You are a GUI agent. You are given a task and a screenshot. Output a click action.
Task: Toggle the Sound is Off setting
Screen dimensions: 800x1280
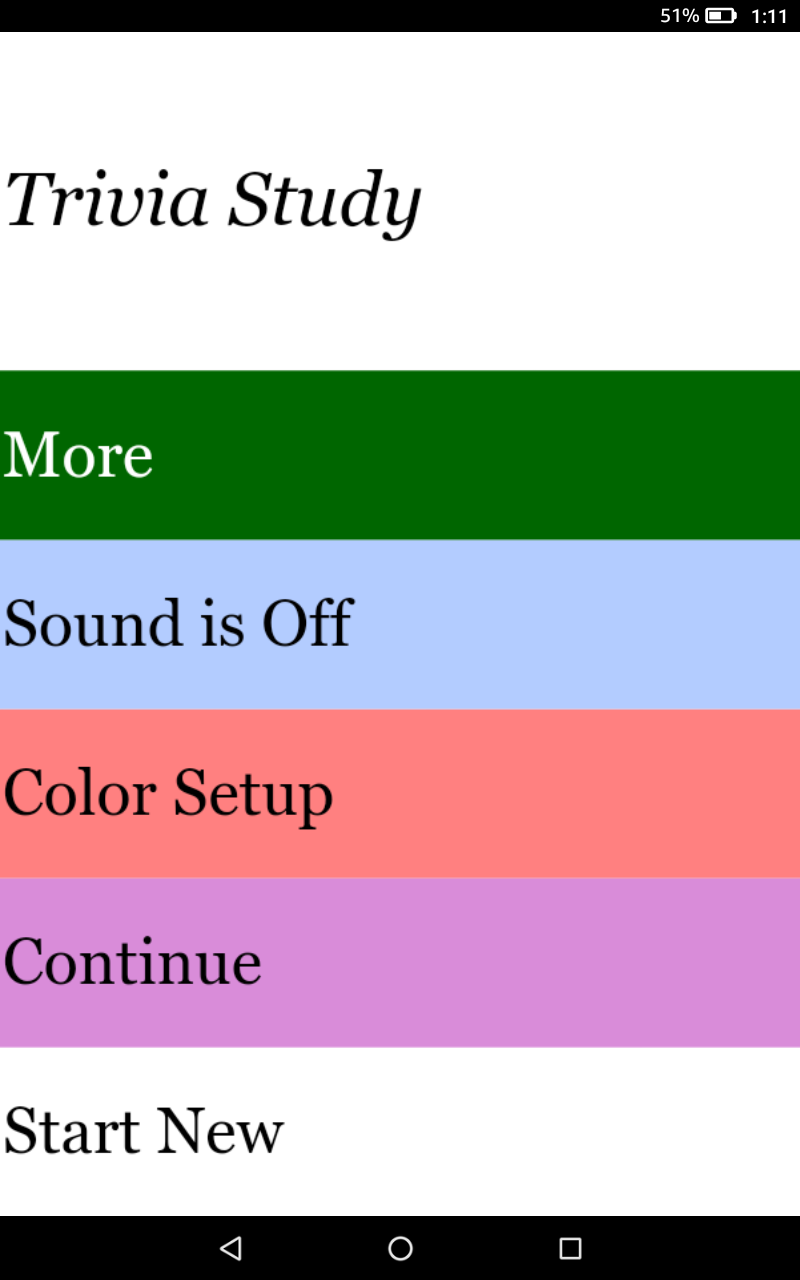point(178,624)
